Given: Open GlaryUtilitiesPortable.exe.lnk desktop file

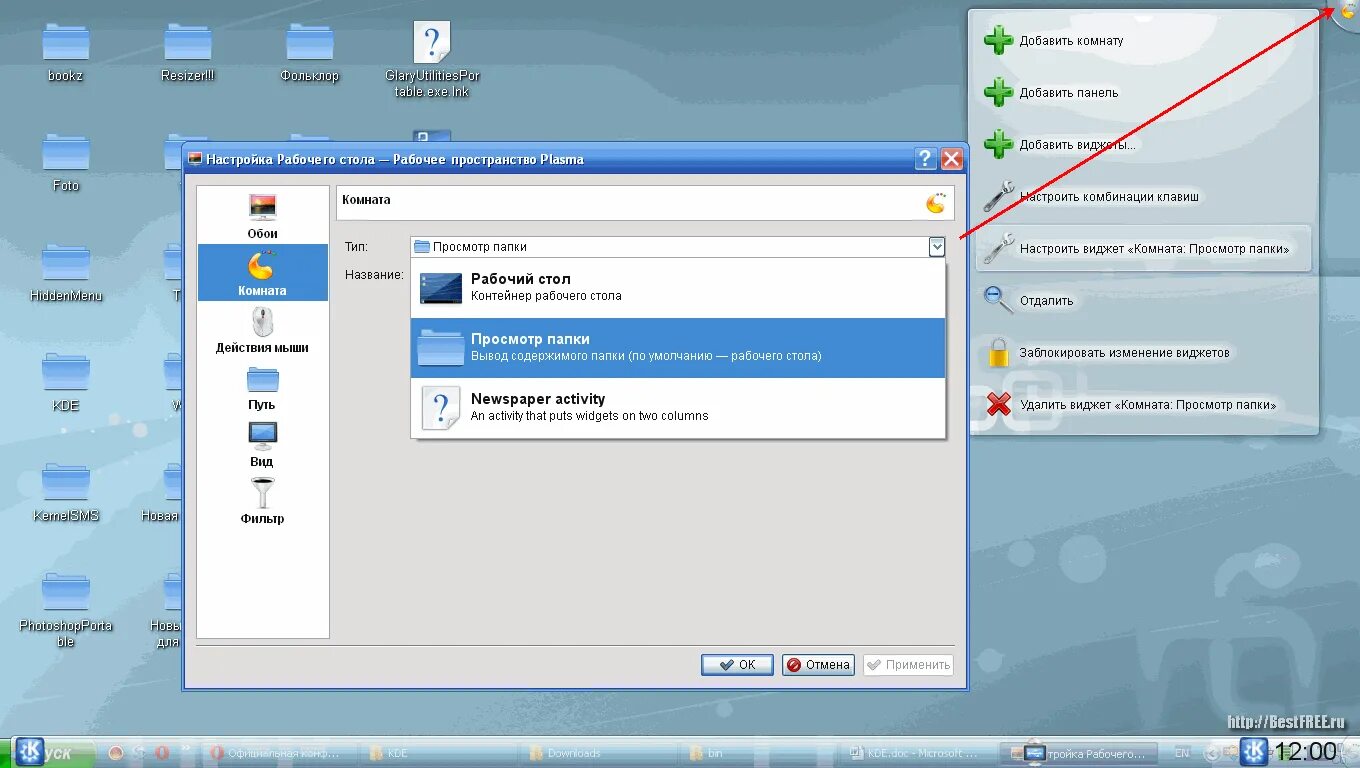Looking at the screenshot, I should 432,60.
